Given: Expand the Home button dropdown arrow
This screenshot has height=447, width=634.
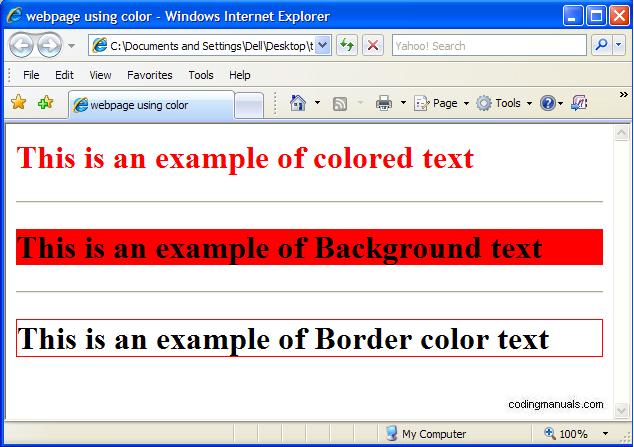Looking at the screenshot, I should tap(317, 103).
